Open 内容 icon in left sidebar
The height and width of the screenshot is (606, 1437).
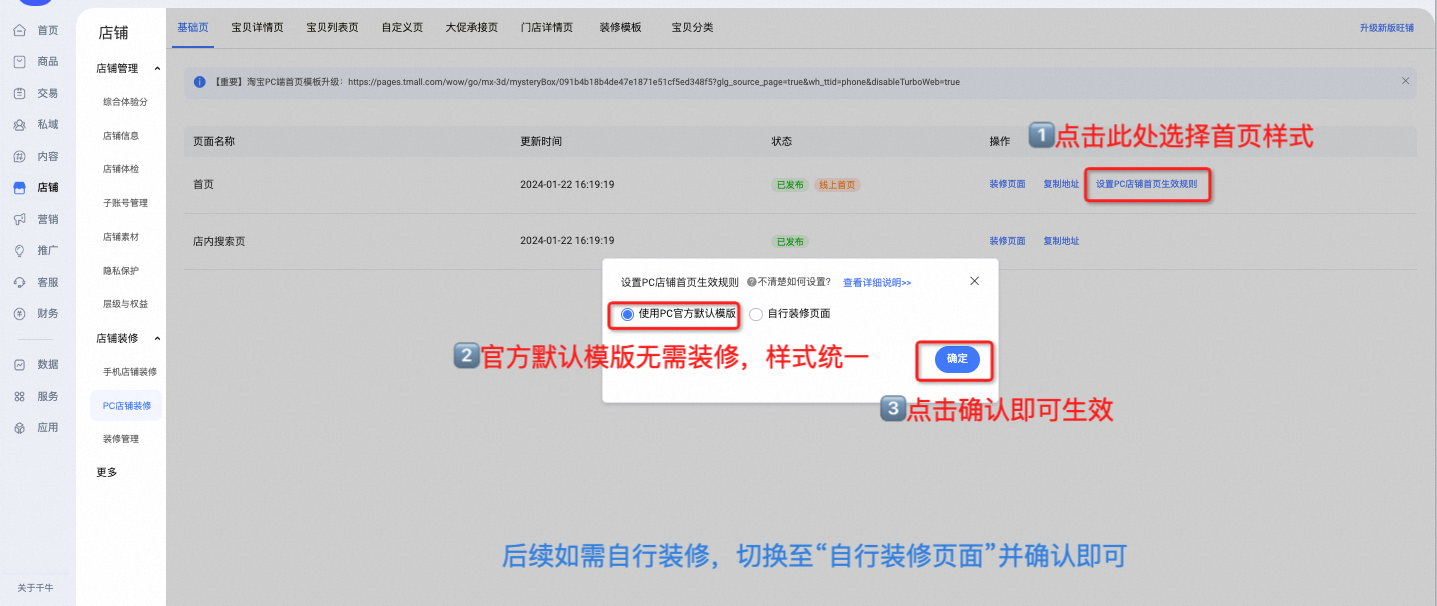coord(20,157)
